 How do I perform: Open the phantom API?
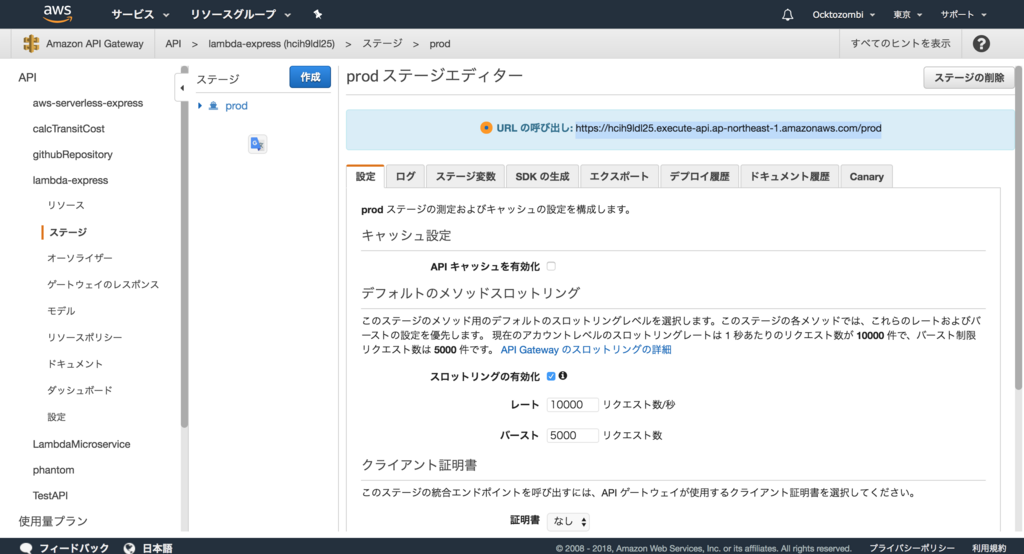pos(54,470)
